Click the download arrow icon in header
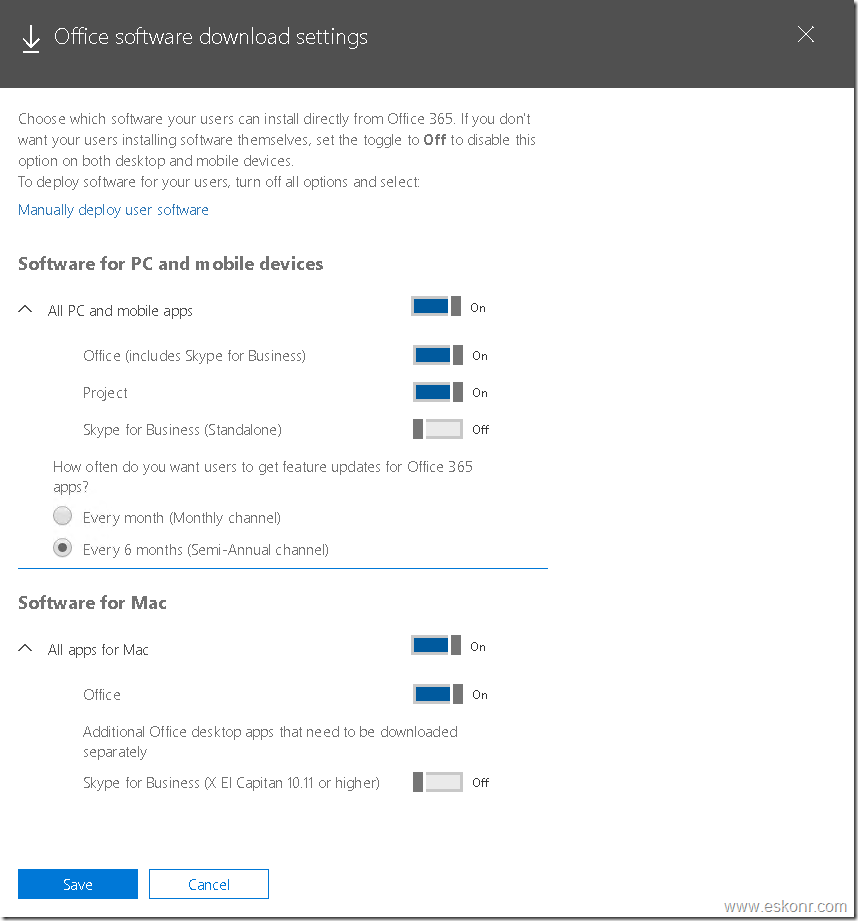Screen dimensions: 858x921 pos(31,39)
